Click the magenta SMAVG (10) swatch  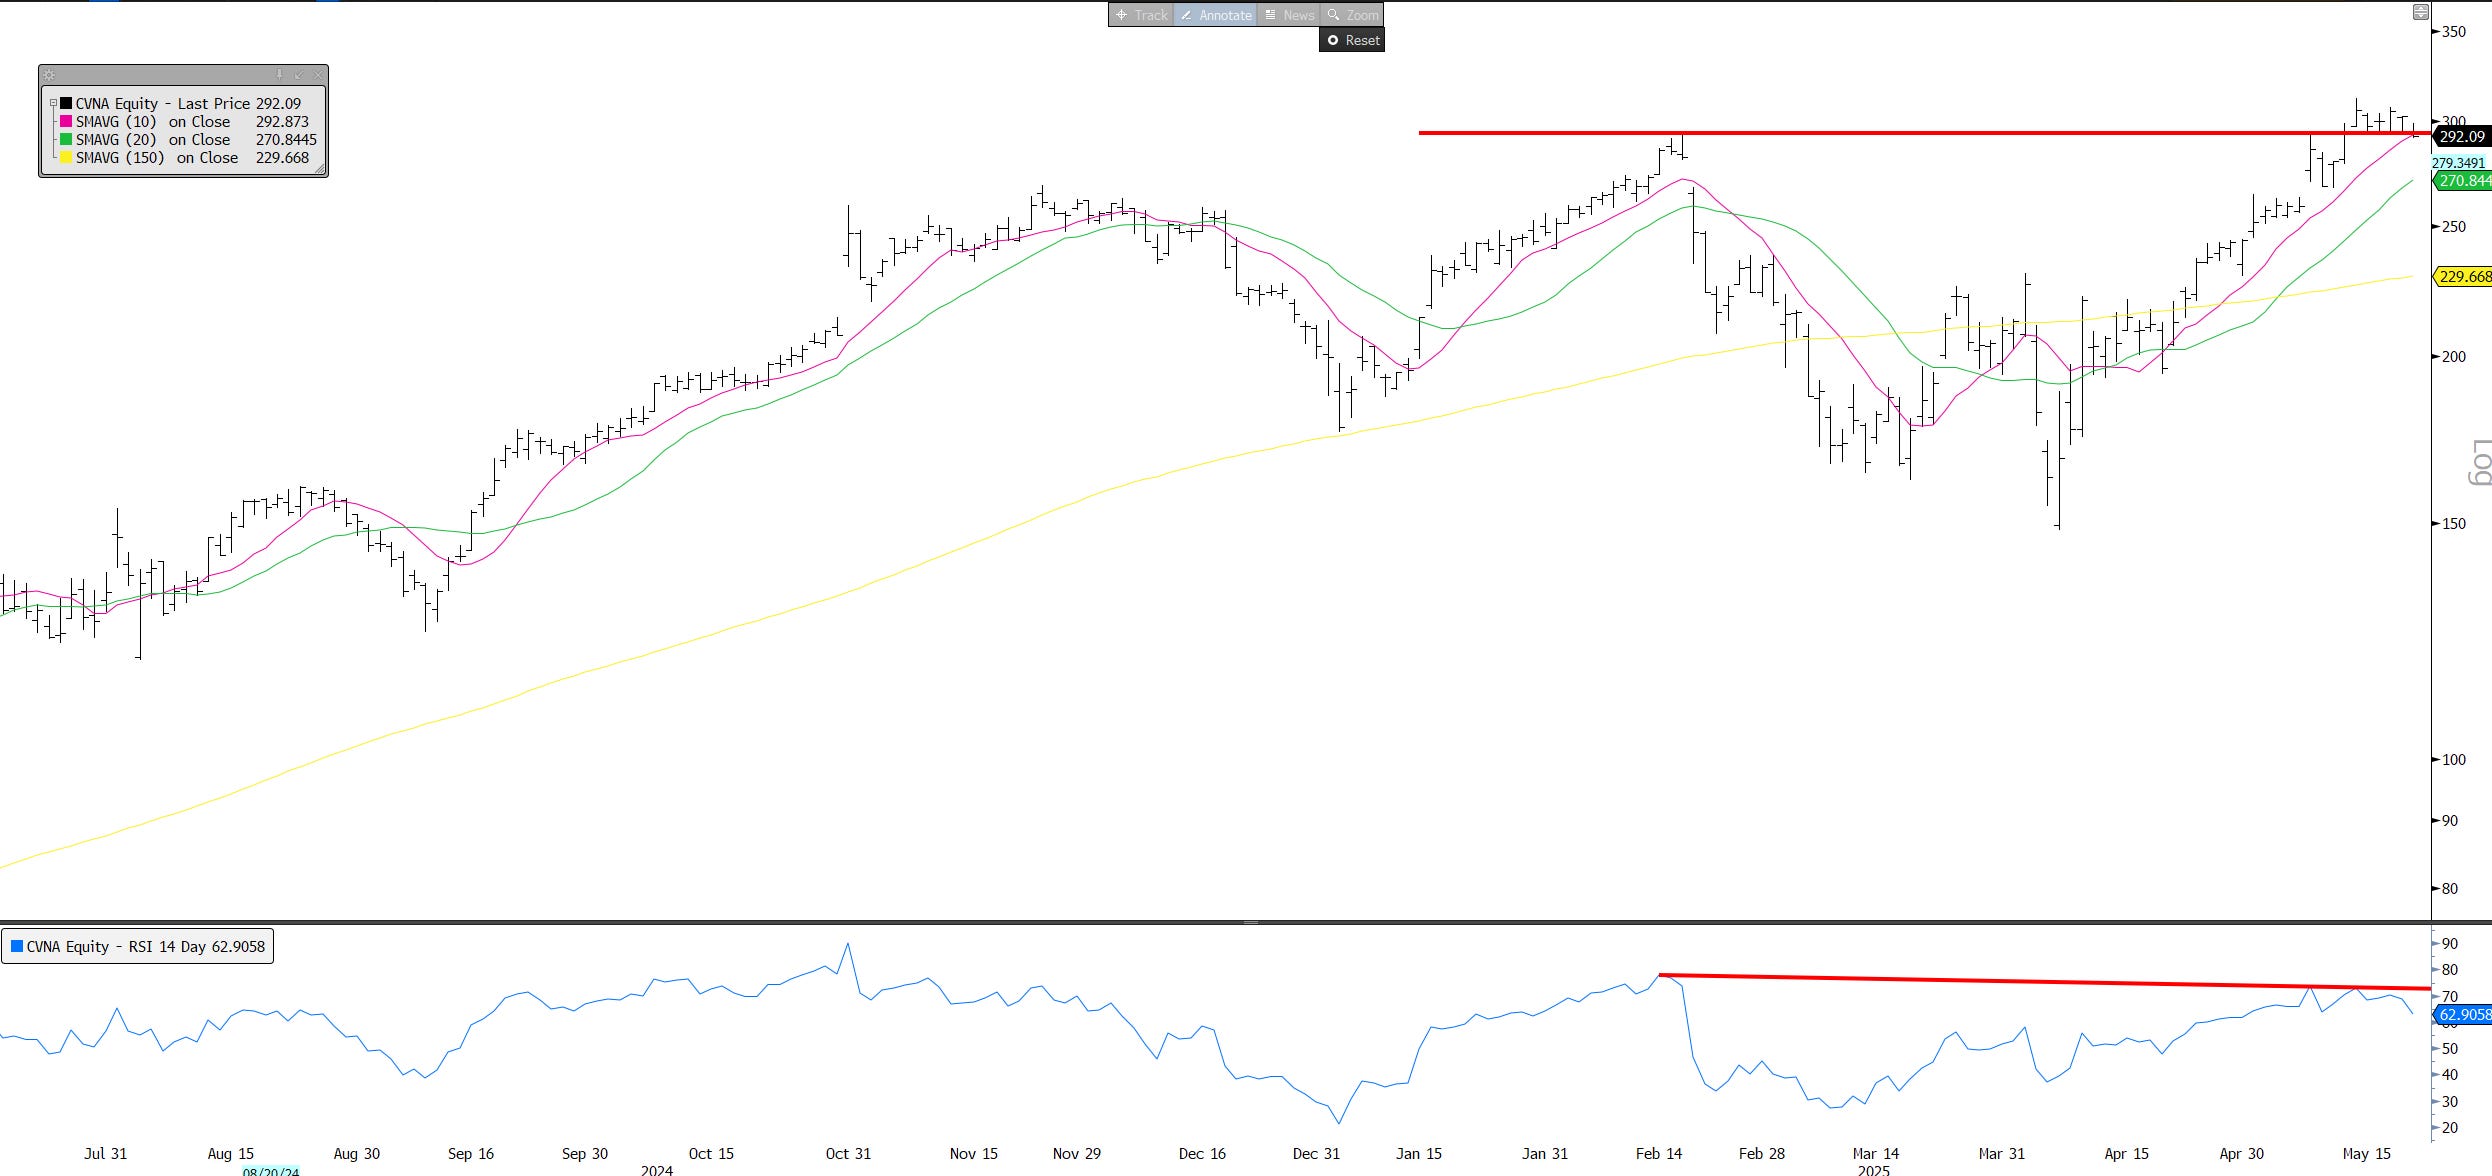click(x=66, y=122)
